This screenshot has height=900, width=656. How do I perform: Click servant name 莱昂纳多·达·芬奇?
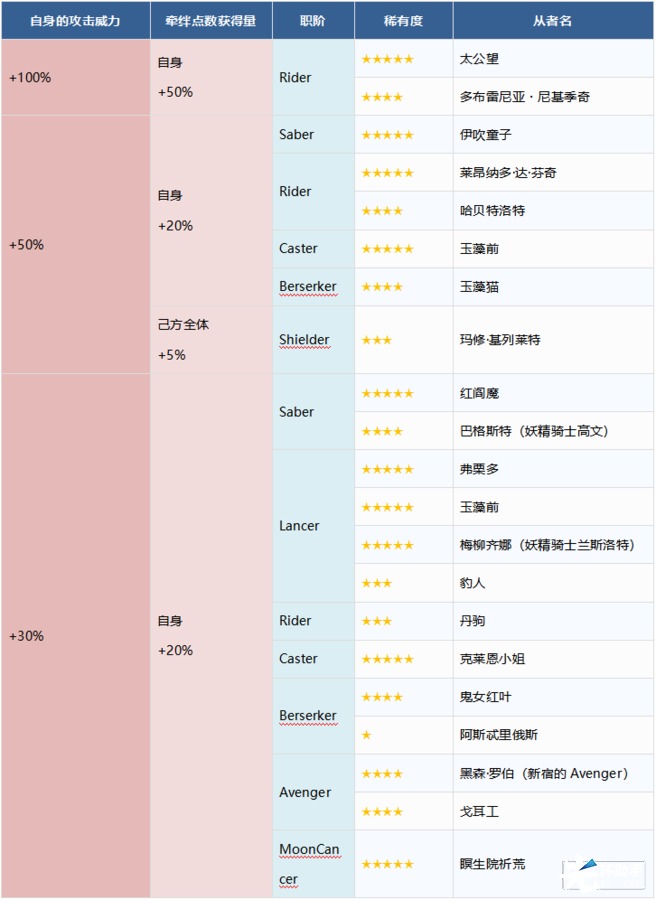(x=507, y=173)
